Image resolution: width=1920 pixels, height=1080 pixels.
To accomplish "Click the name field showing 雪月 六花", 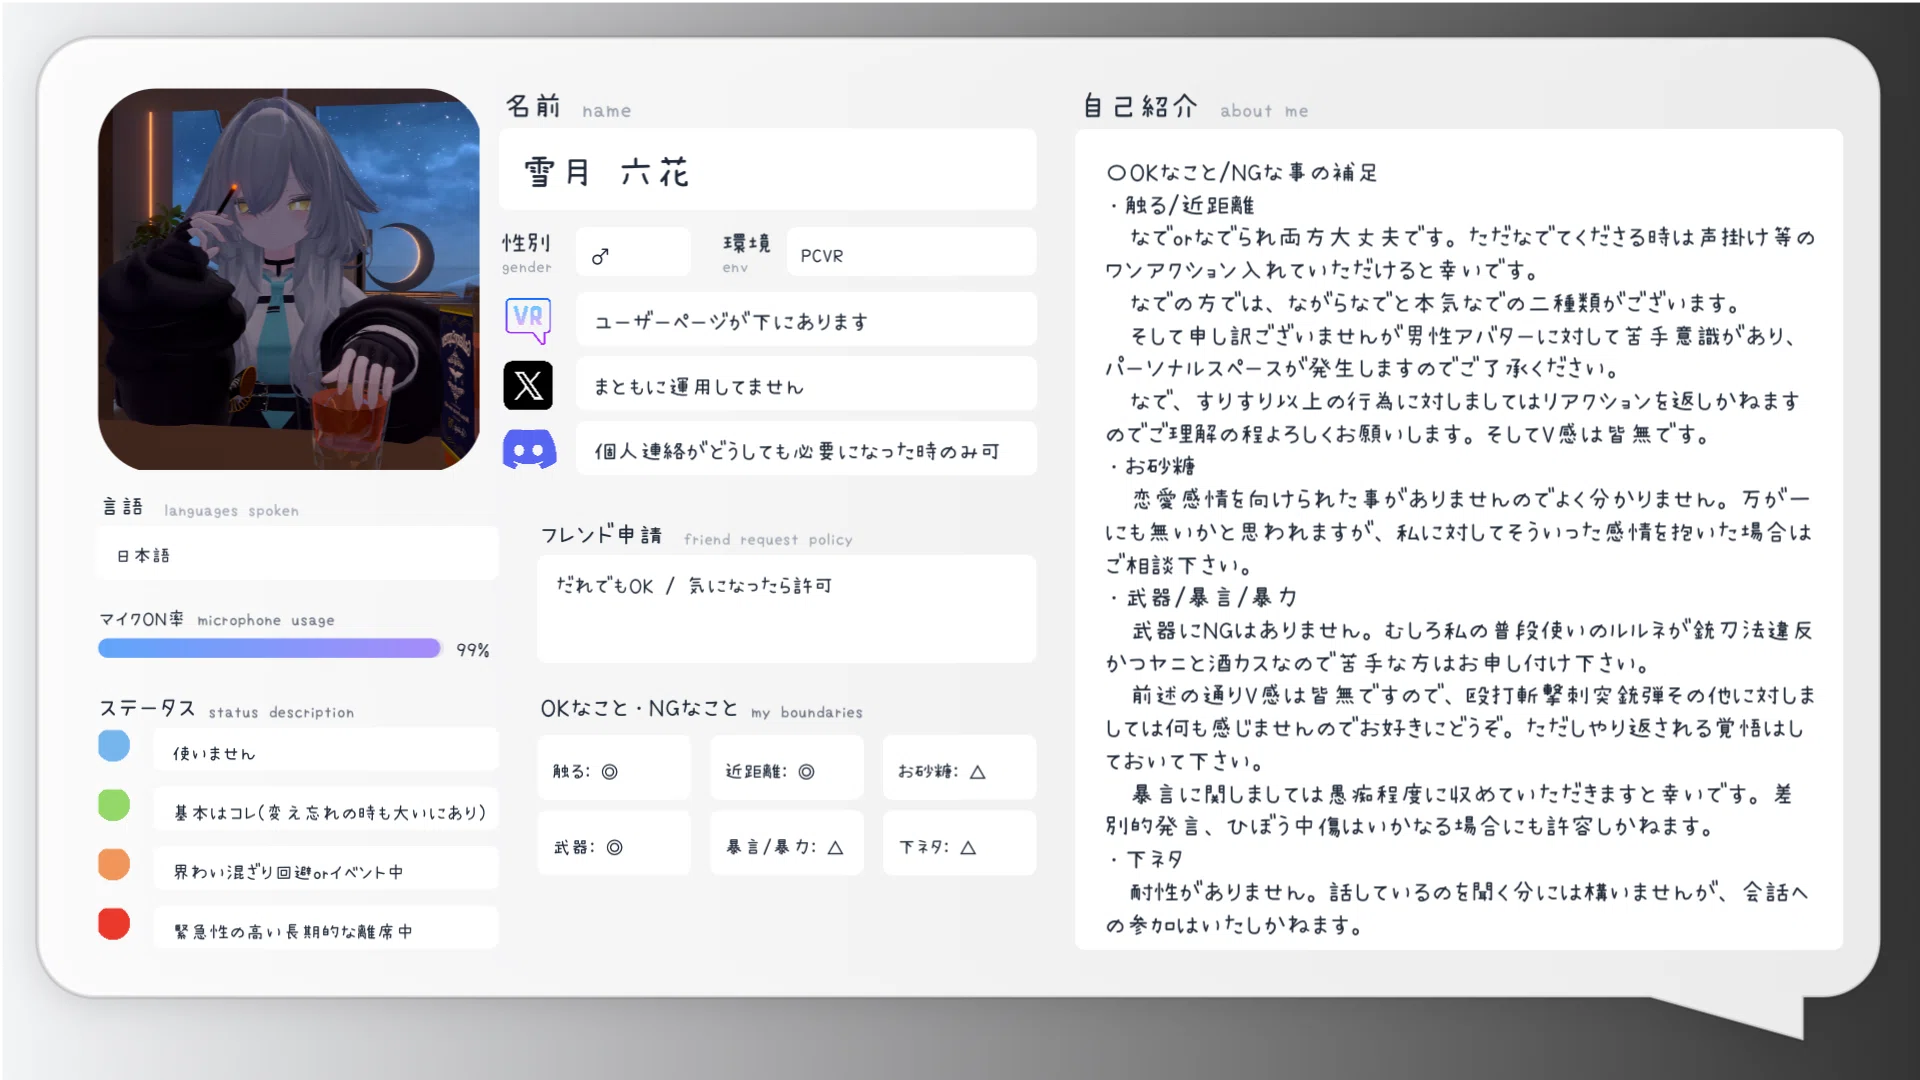I will (x=767, y=169).
